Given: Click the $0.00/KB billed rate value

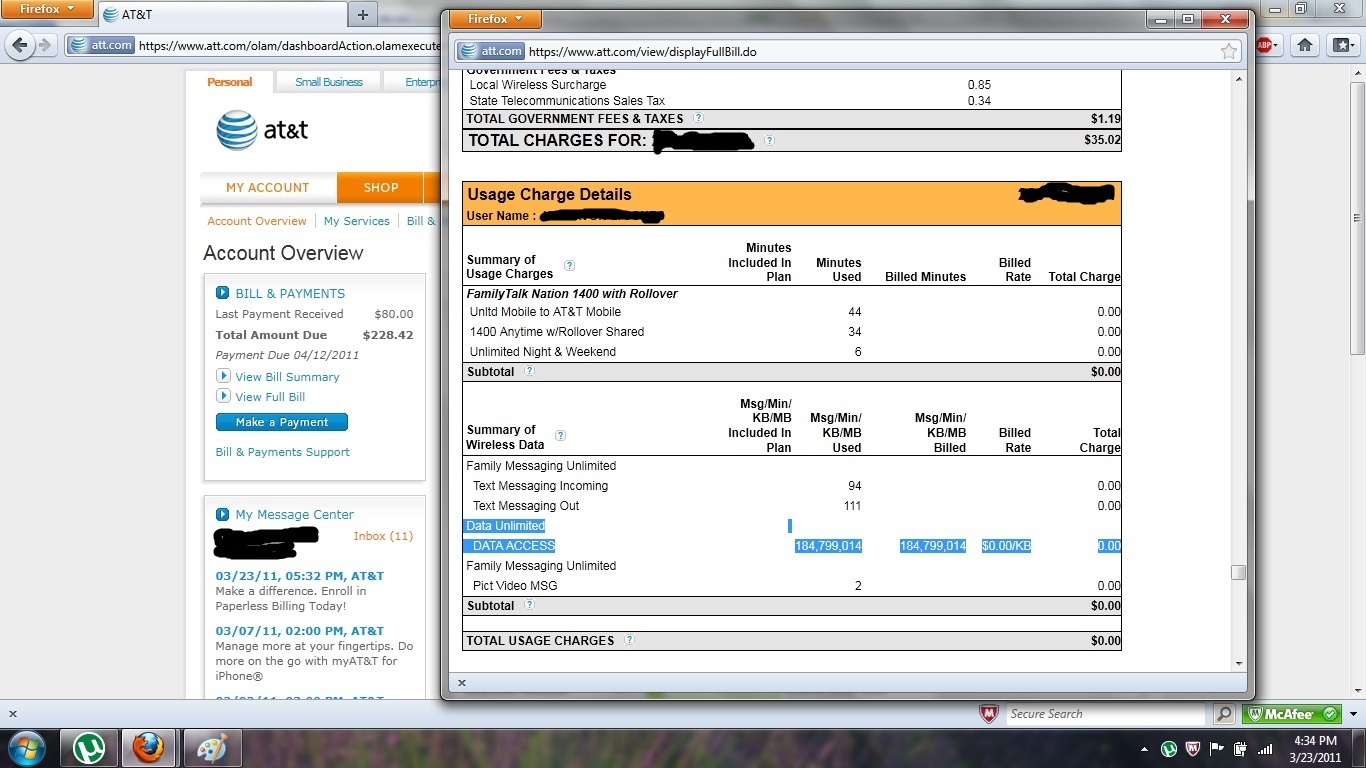Looking at the screenshot, I should tap(1006, 546).
